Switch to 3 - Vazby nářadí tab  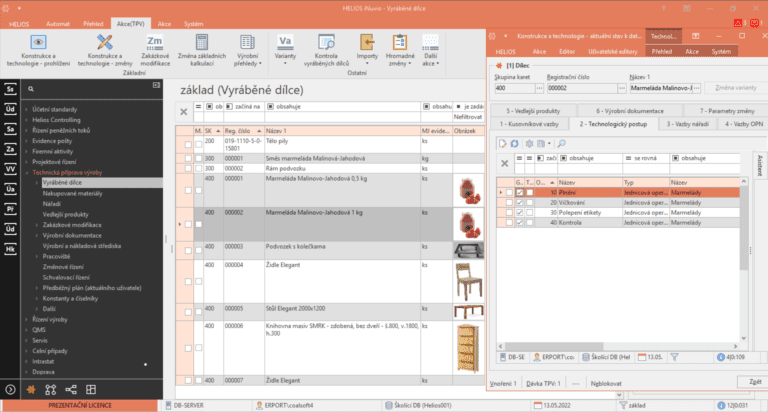coord(688,124)
